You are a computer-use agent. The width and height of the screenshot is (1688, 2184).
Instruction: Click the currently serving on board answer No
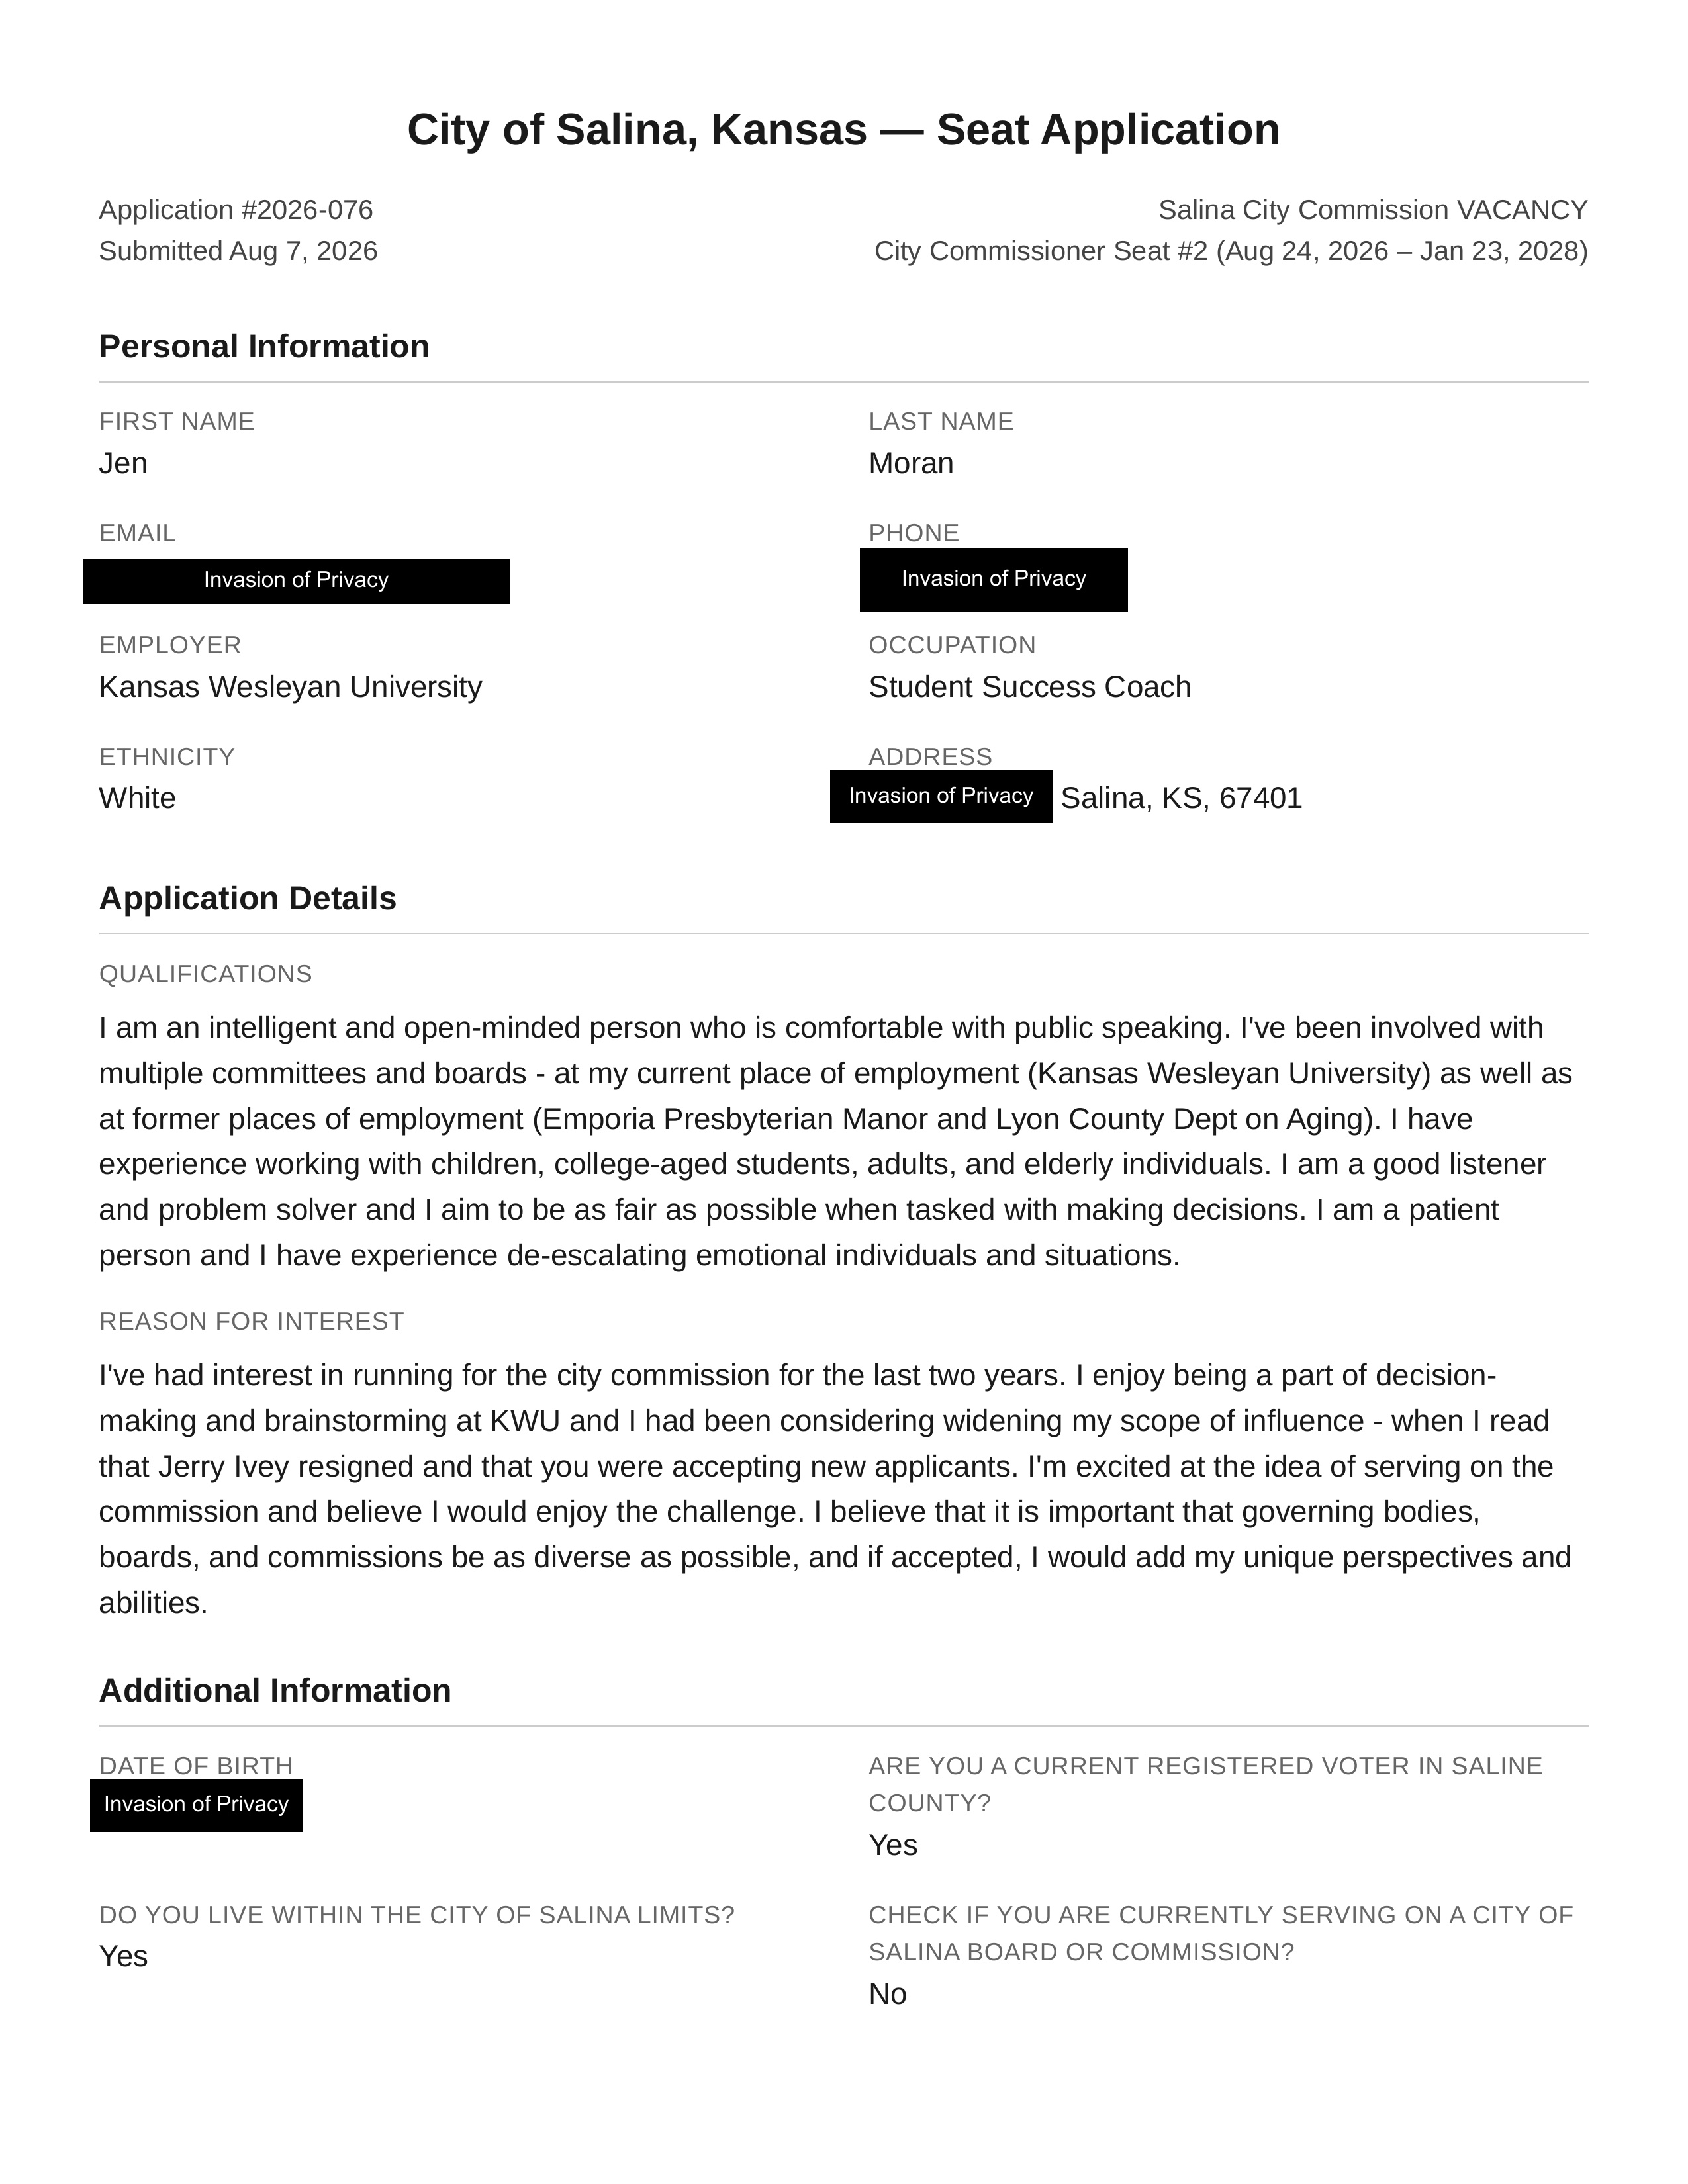pos(888,1994)
